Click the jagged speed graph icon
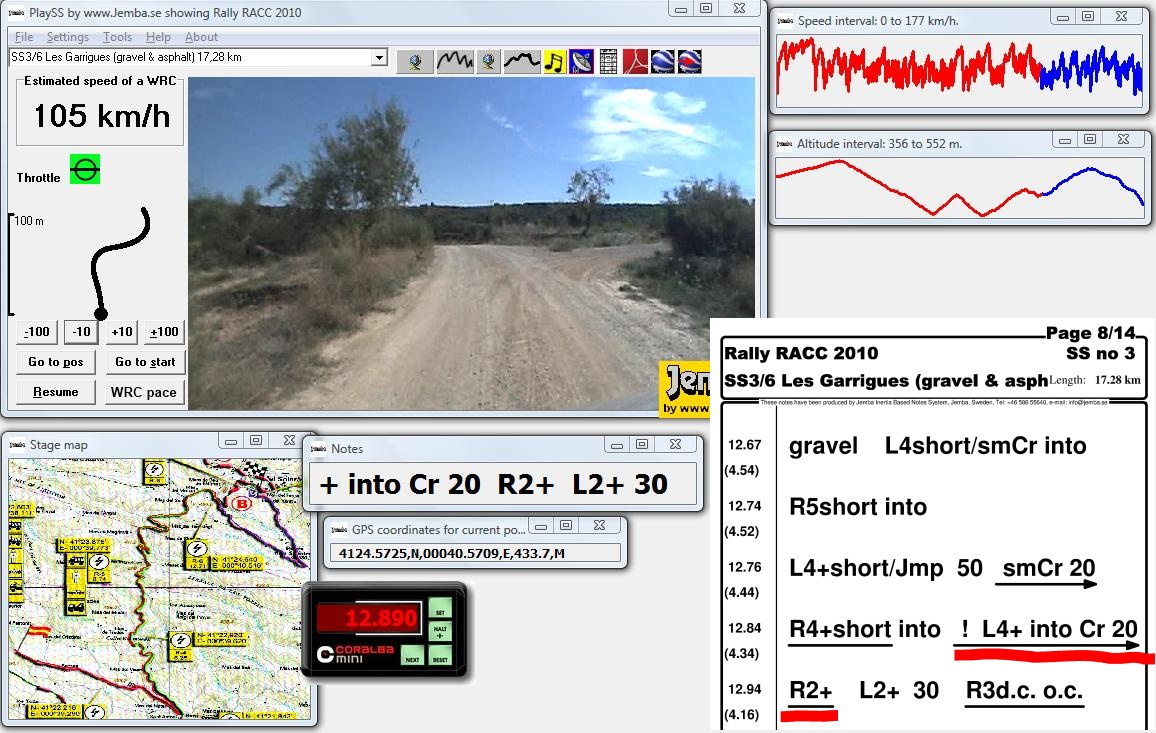Viewport: 1156px width, 733px height. point(454,62)
